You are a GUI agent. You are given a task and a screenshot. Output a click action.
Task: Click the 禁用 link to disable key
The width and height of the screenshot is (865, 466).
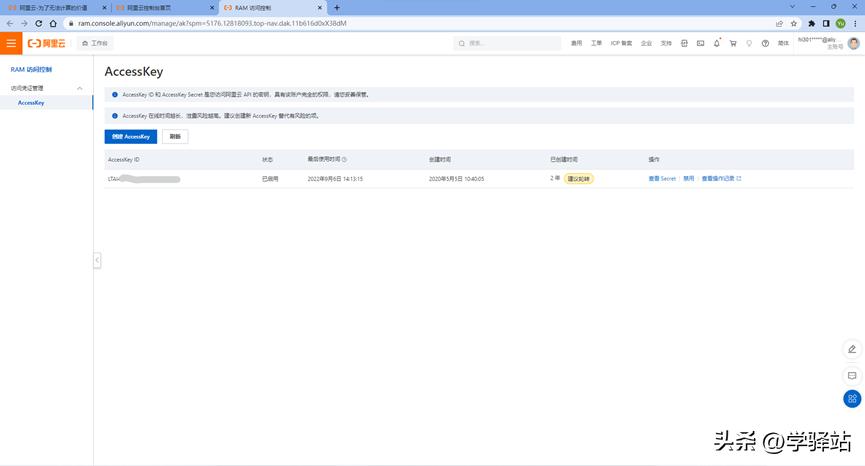point(688,178)
